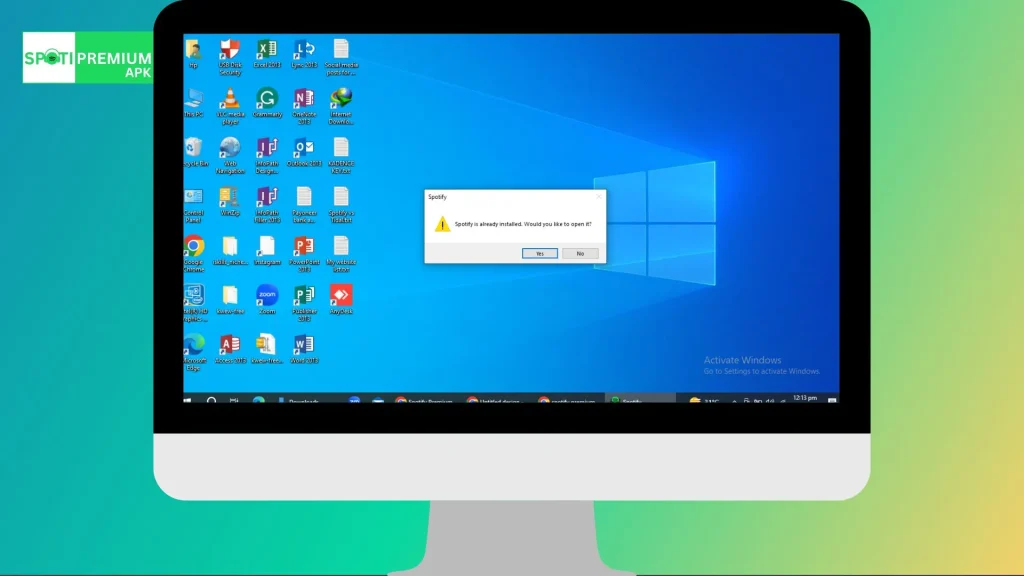Select the Excel 2013 desktop shortcut

[267, 54]
